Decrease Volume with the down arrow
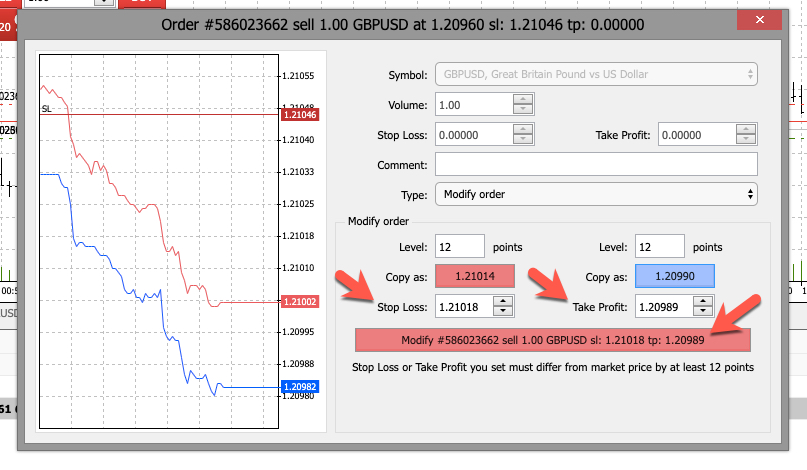 pyautogui.click(x=523, y=111)
